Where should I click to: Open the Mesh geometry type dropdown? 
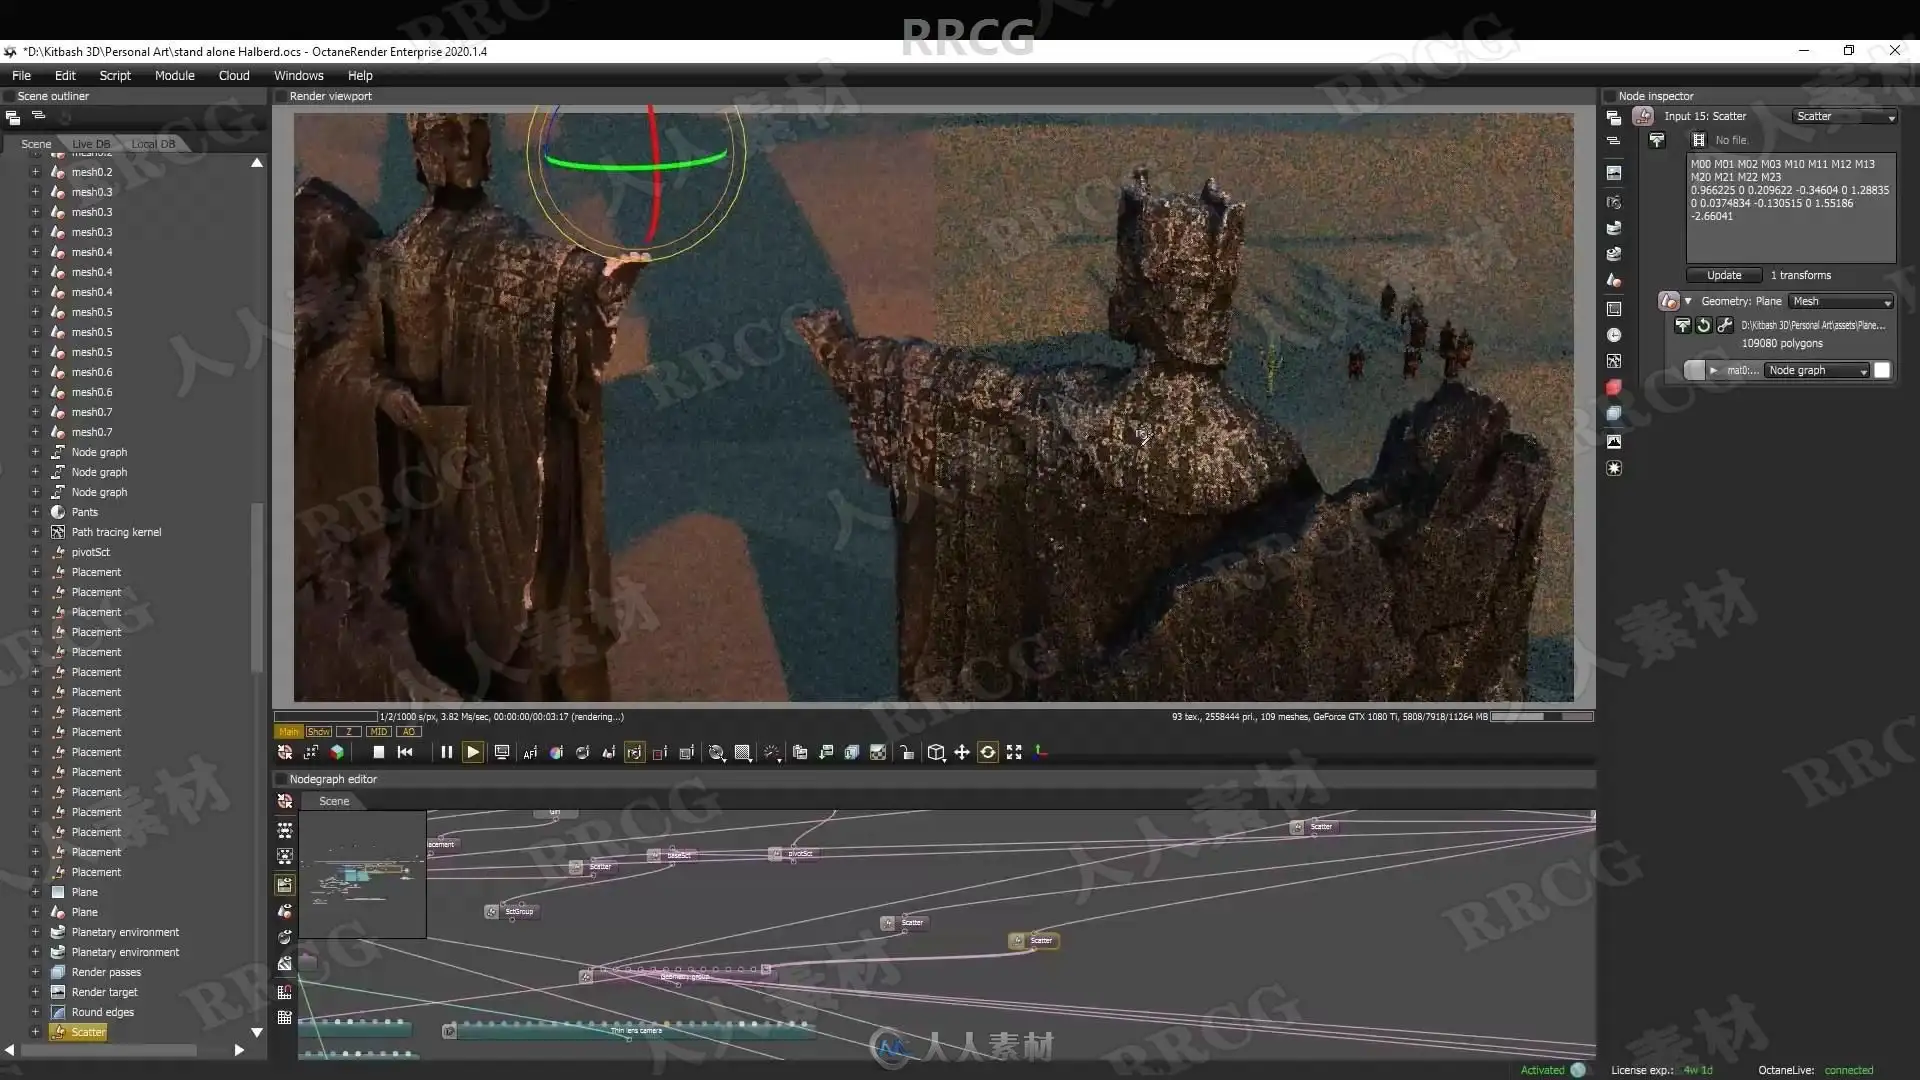pos(1842,301)
